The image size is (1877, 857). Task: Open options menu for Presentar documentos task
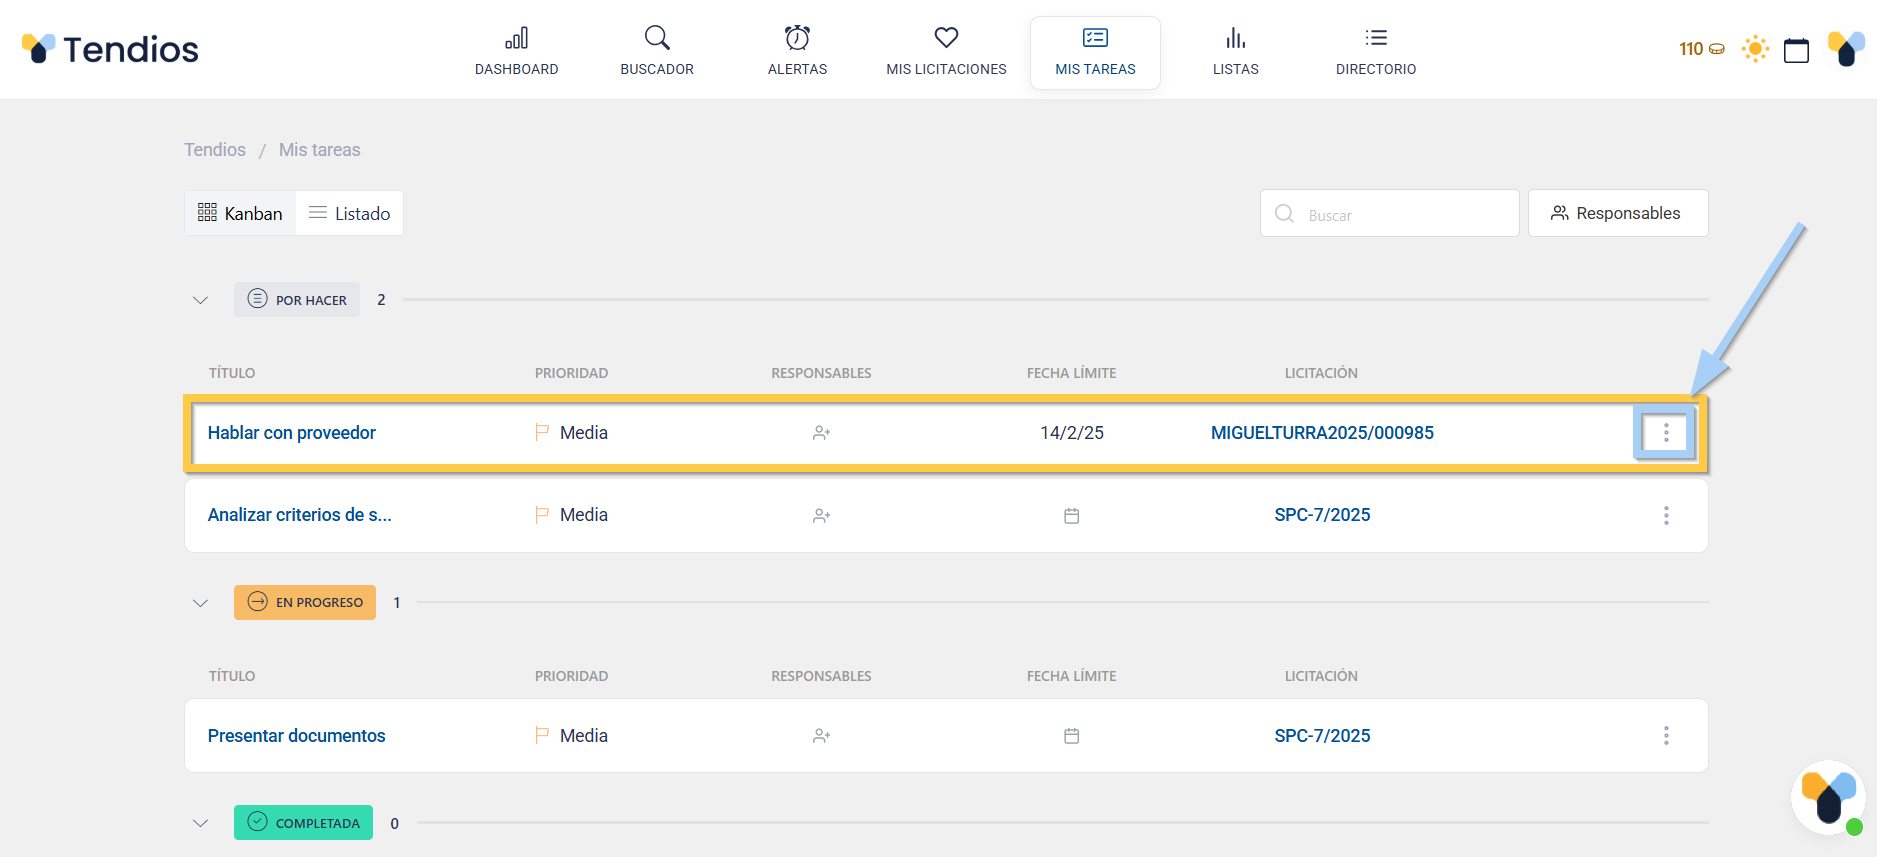[1665, 736]
